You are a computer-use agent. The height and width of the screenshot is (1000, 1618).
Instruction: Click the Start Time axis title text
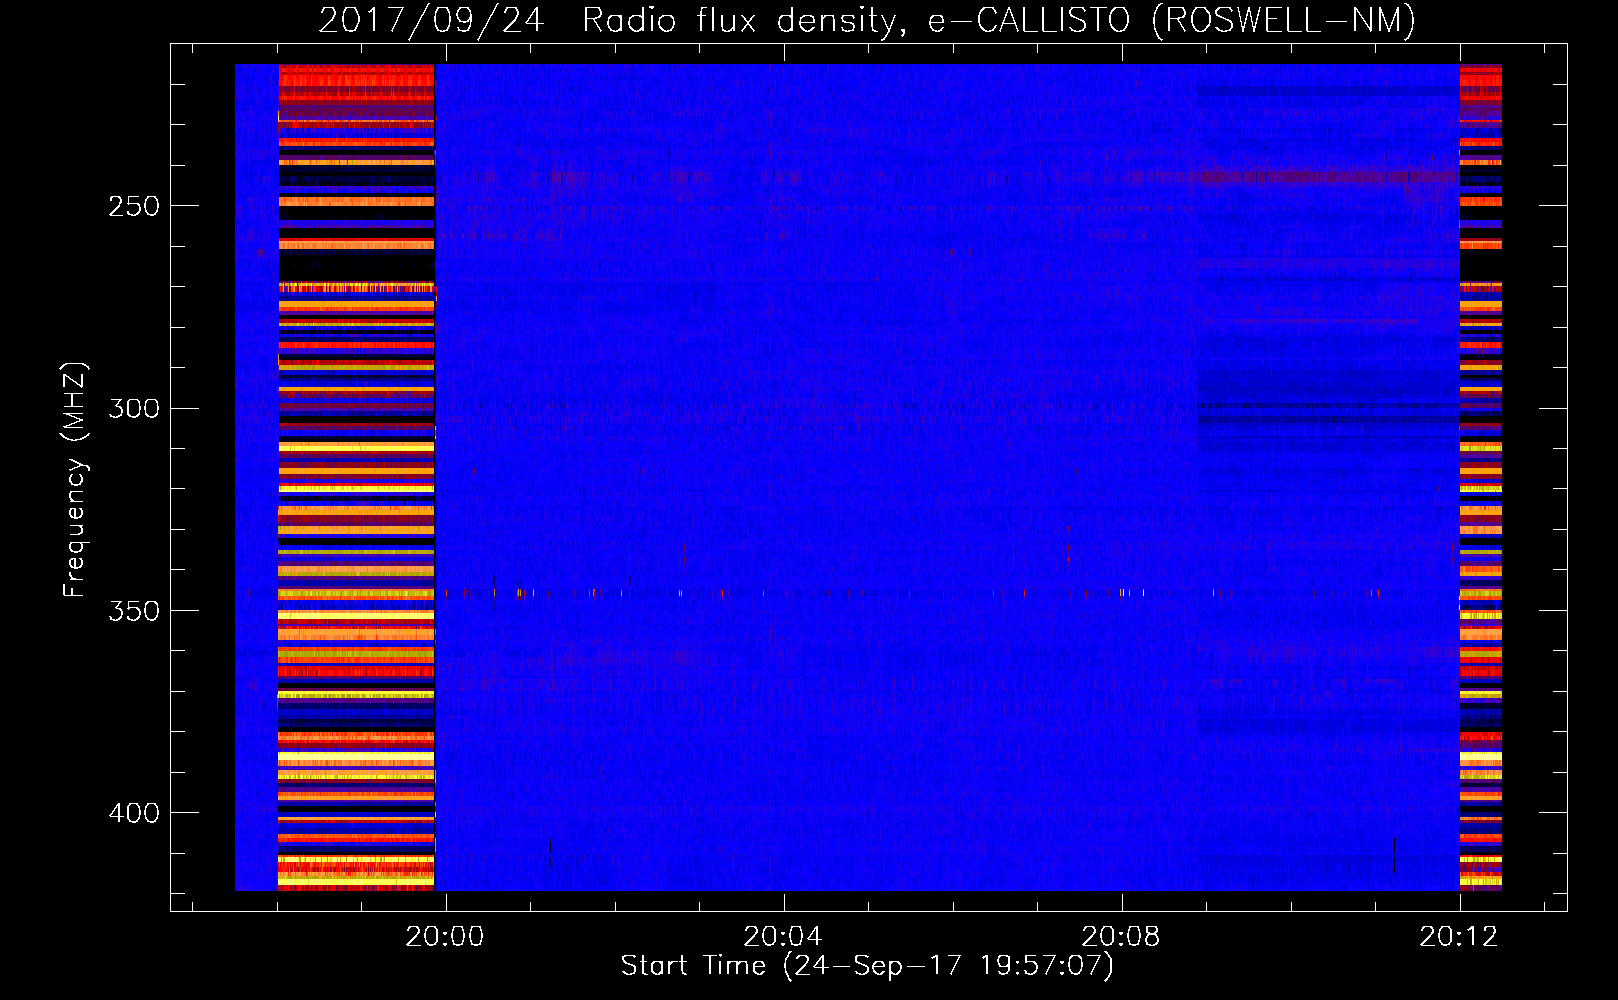pyautogui.click(x=867, y=966)
